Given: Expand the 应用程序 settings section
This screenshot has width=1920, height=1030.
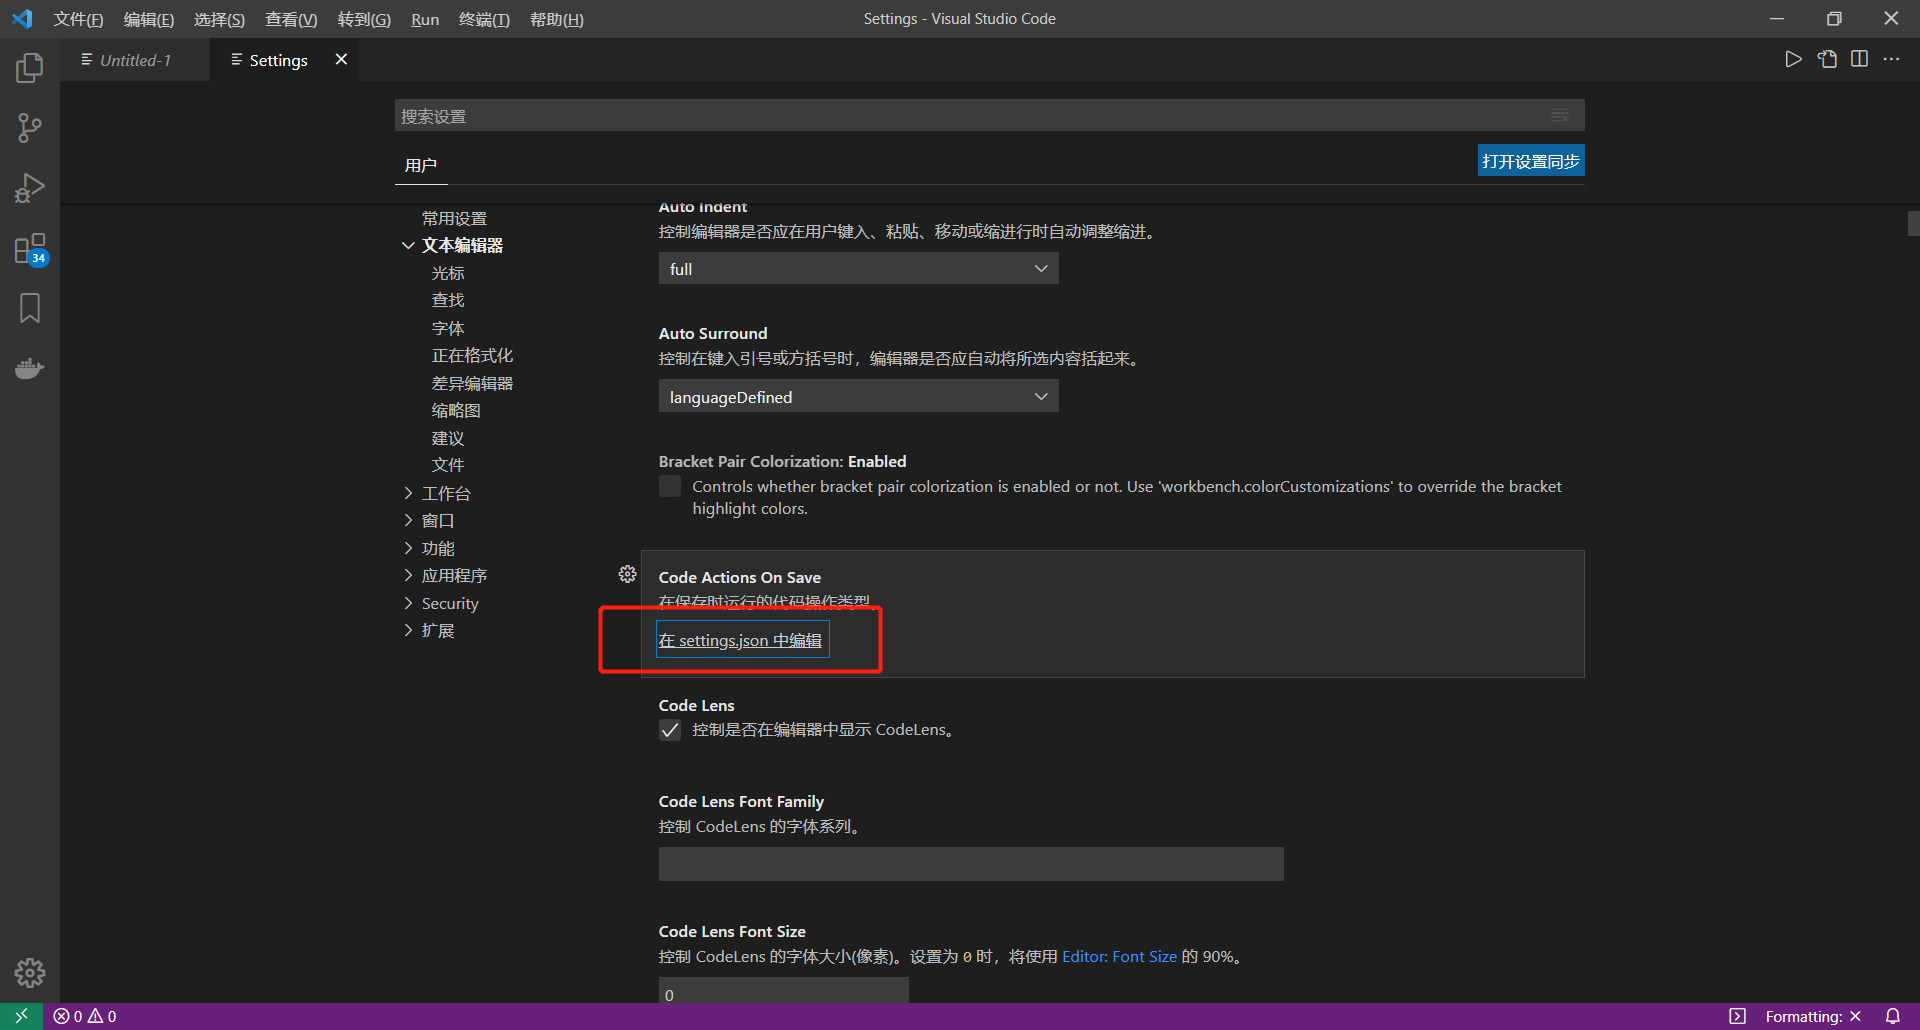Looking at the screenshot, I should 408,575.
